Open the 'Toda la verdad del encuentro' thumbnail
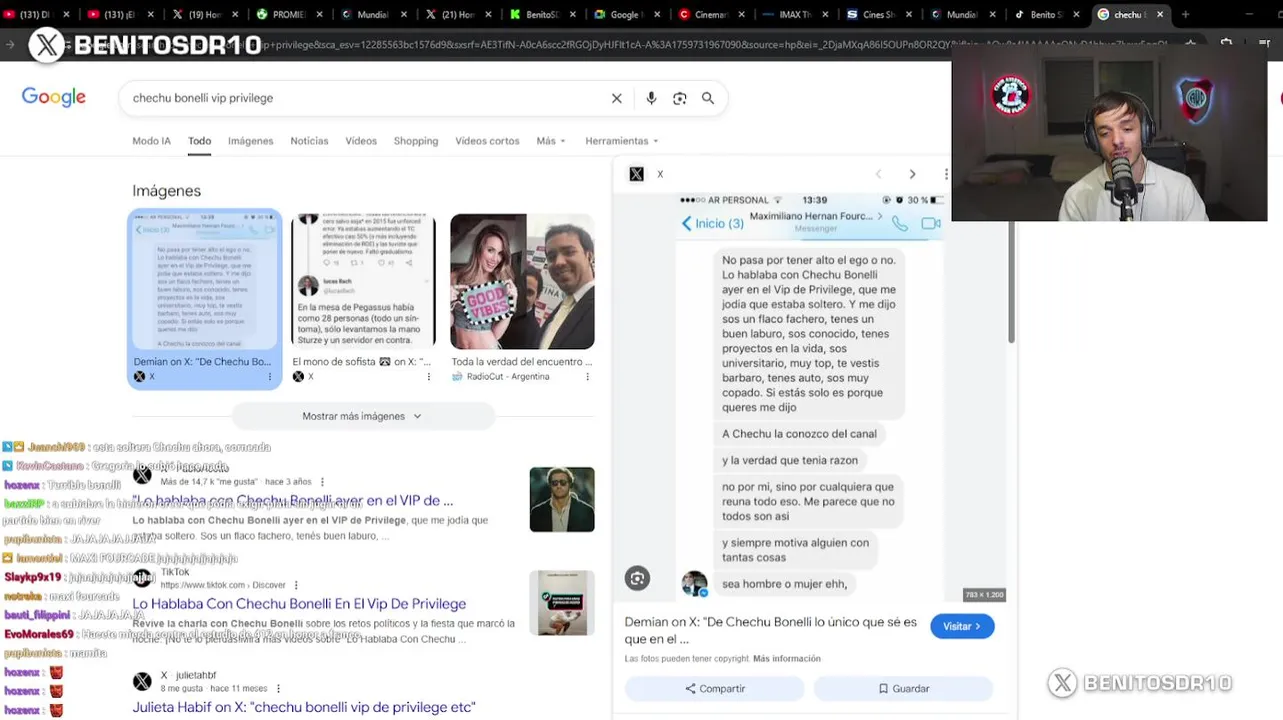 click(x=522, y=281)
